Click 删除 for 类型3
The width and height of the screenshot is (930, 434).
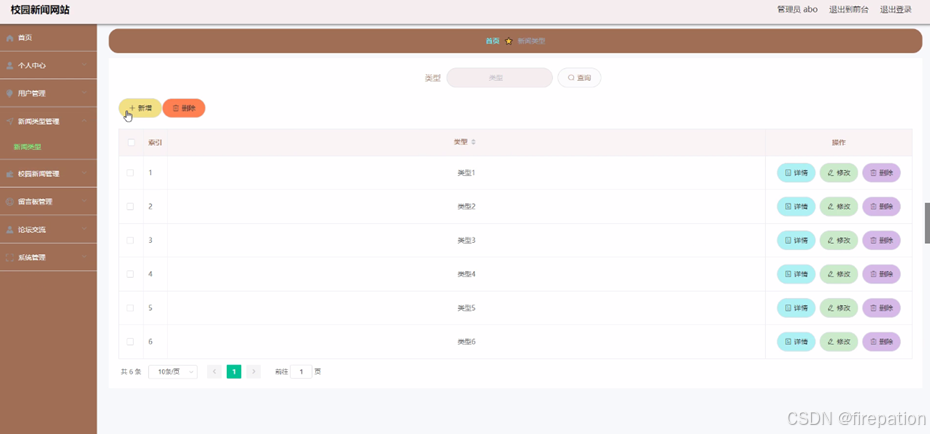(881, 240)
